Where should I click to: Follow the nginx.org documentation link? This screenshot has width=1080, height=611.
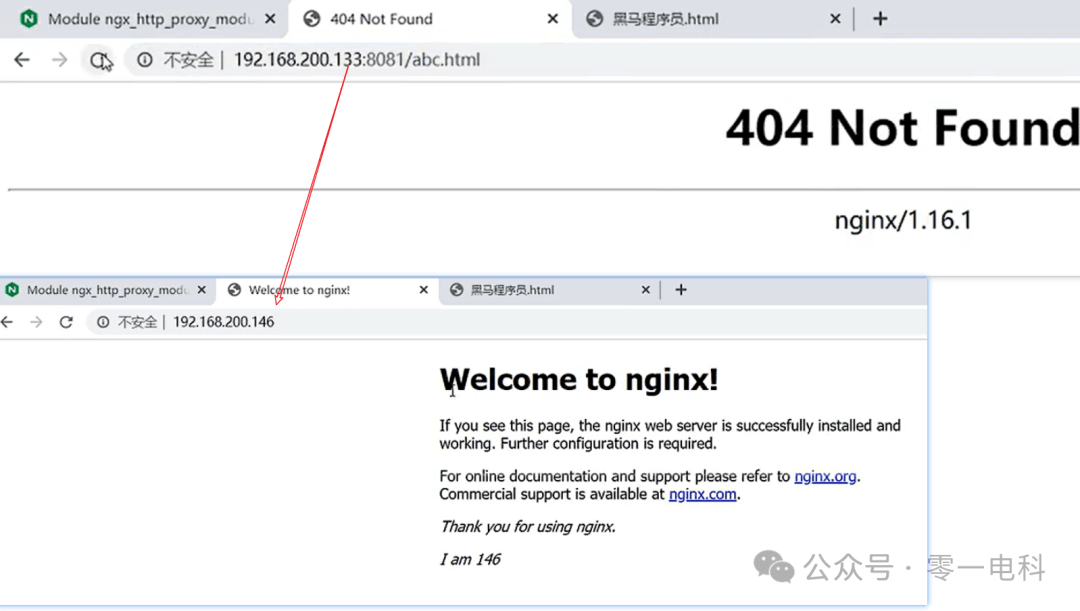tap(825, 476)
